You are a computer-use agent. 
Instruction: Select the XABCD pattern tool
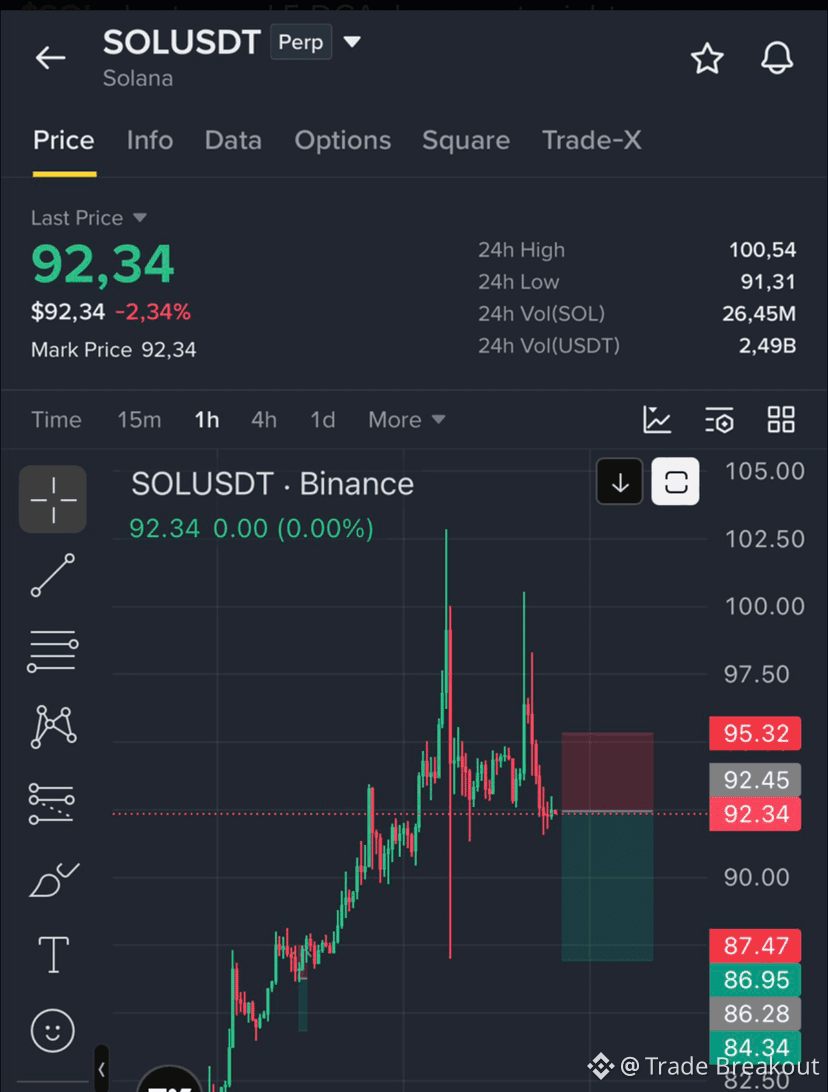[53, 727]
